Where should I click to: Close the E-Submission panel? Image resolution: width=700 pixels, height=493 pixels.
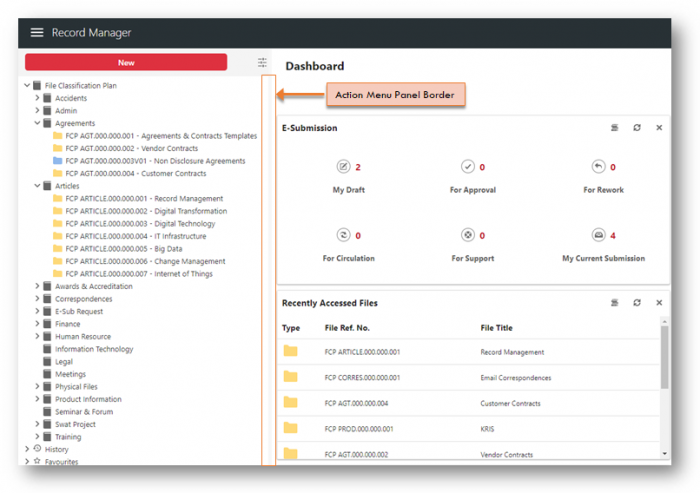coord(659,128)
